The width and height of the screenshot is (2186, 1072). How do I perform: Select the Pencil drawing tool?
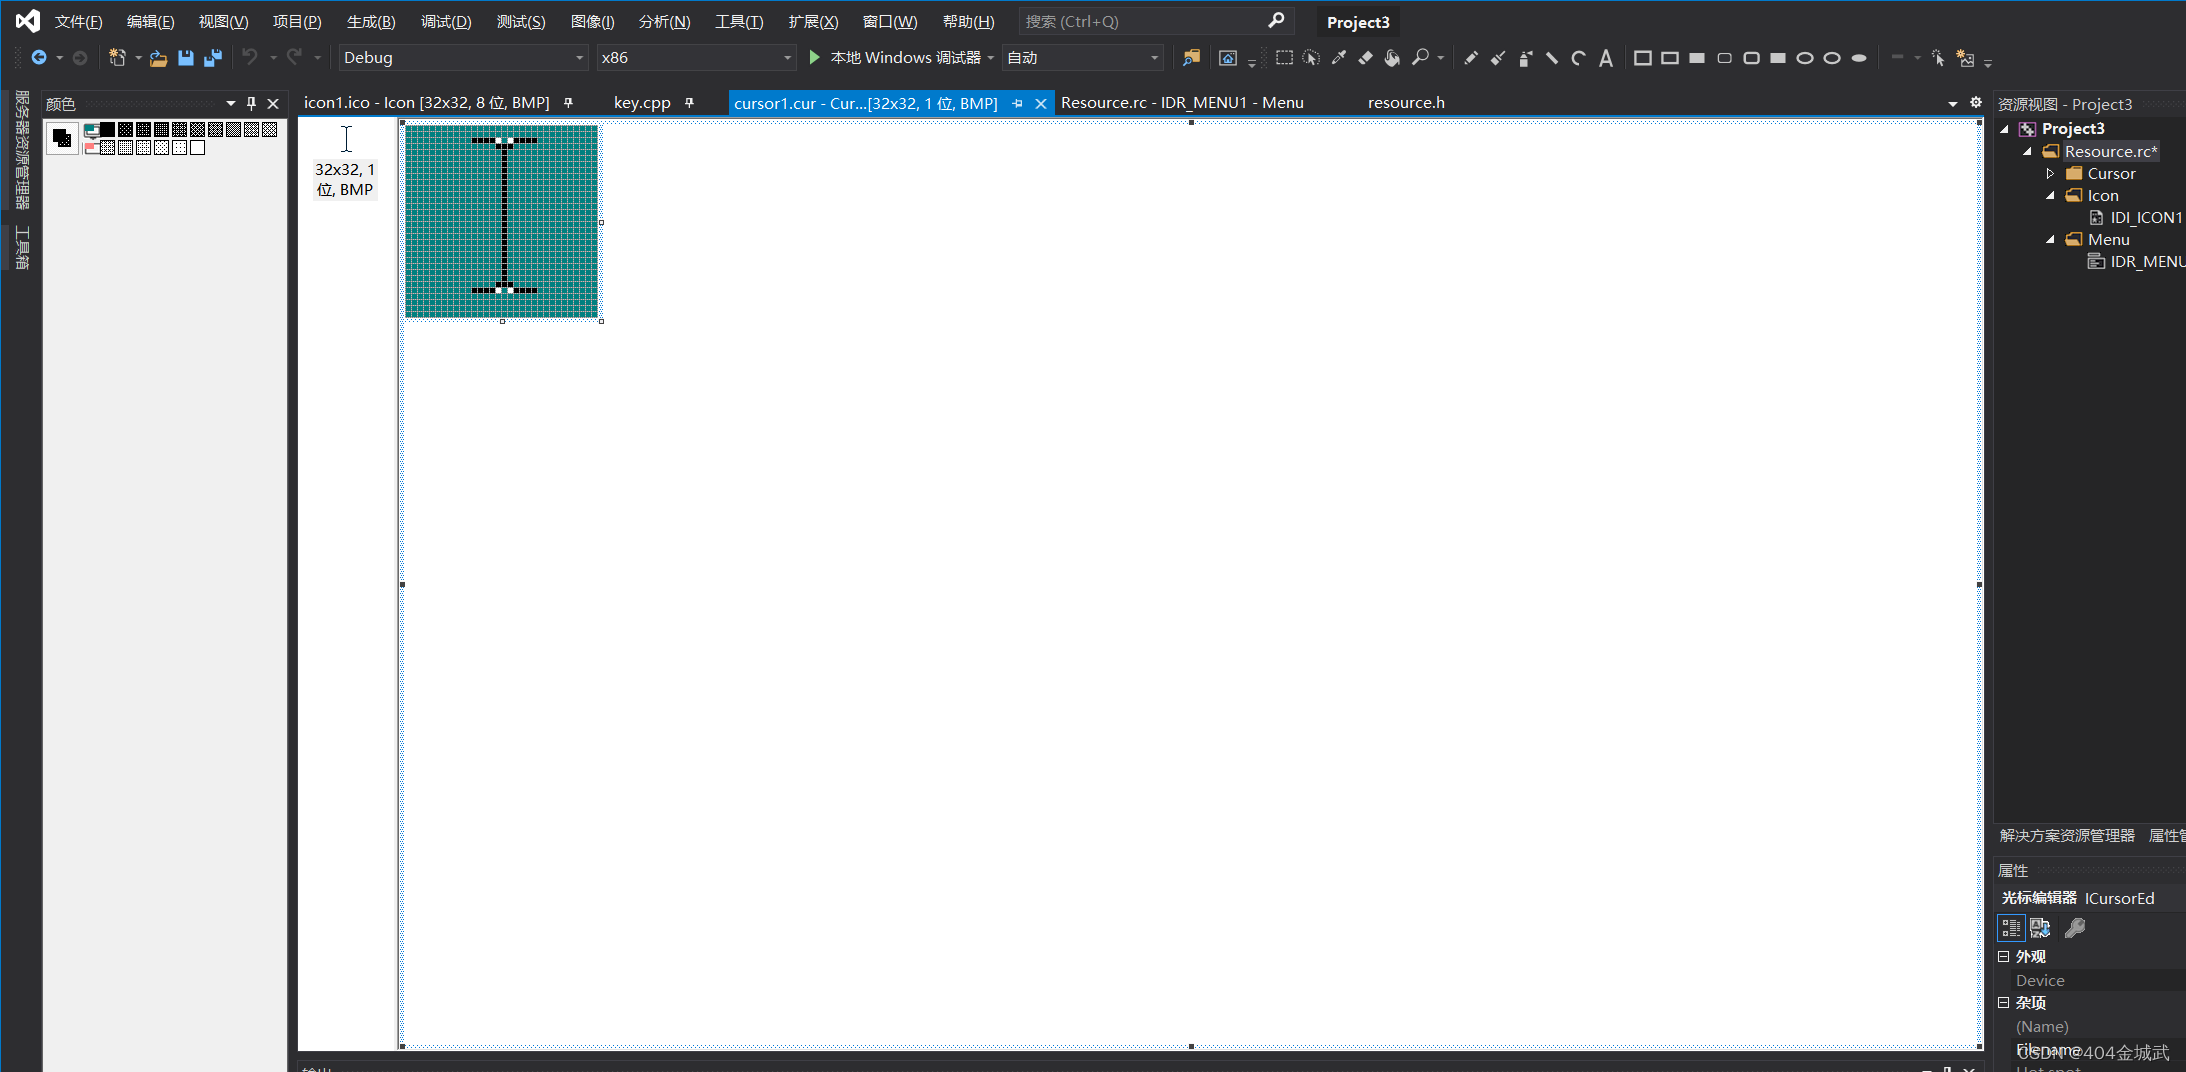point(1470,58)
